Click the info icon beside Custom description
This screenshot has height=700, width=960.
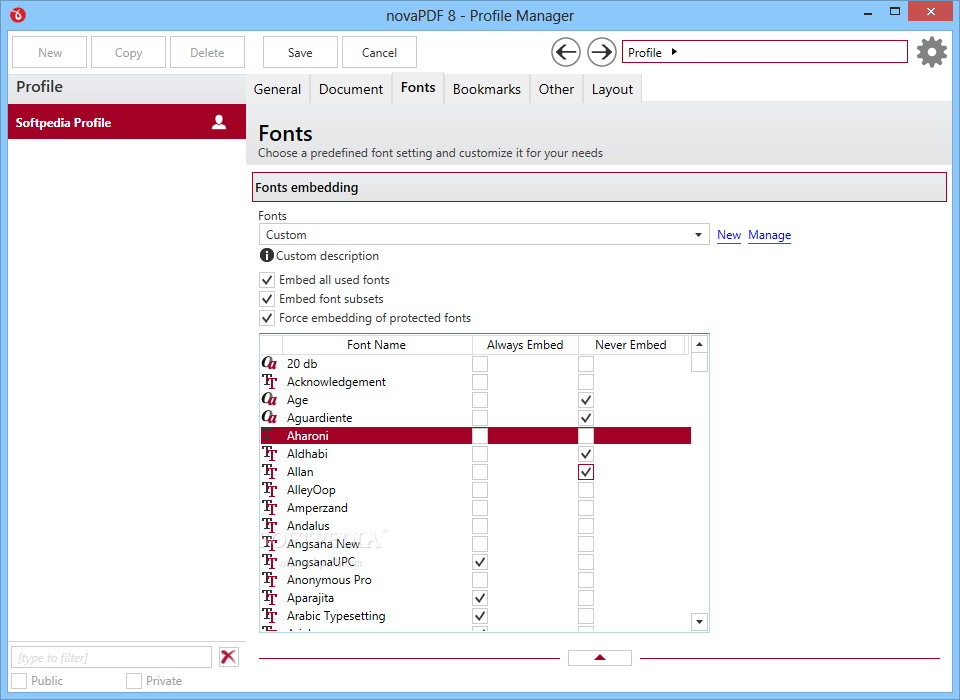(266, 255)
